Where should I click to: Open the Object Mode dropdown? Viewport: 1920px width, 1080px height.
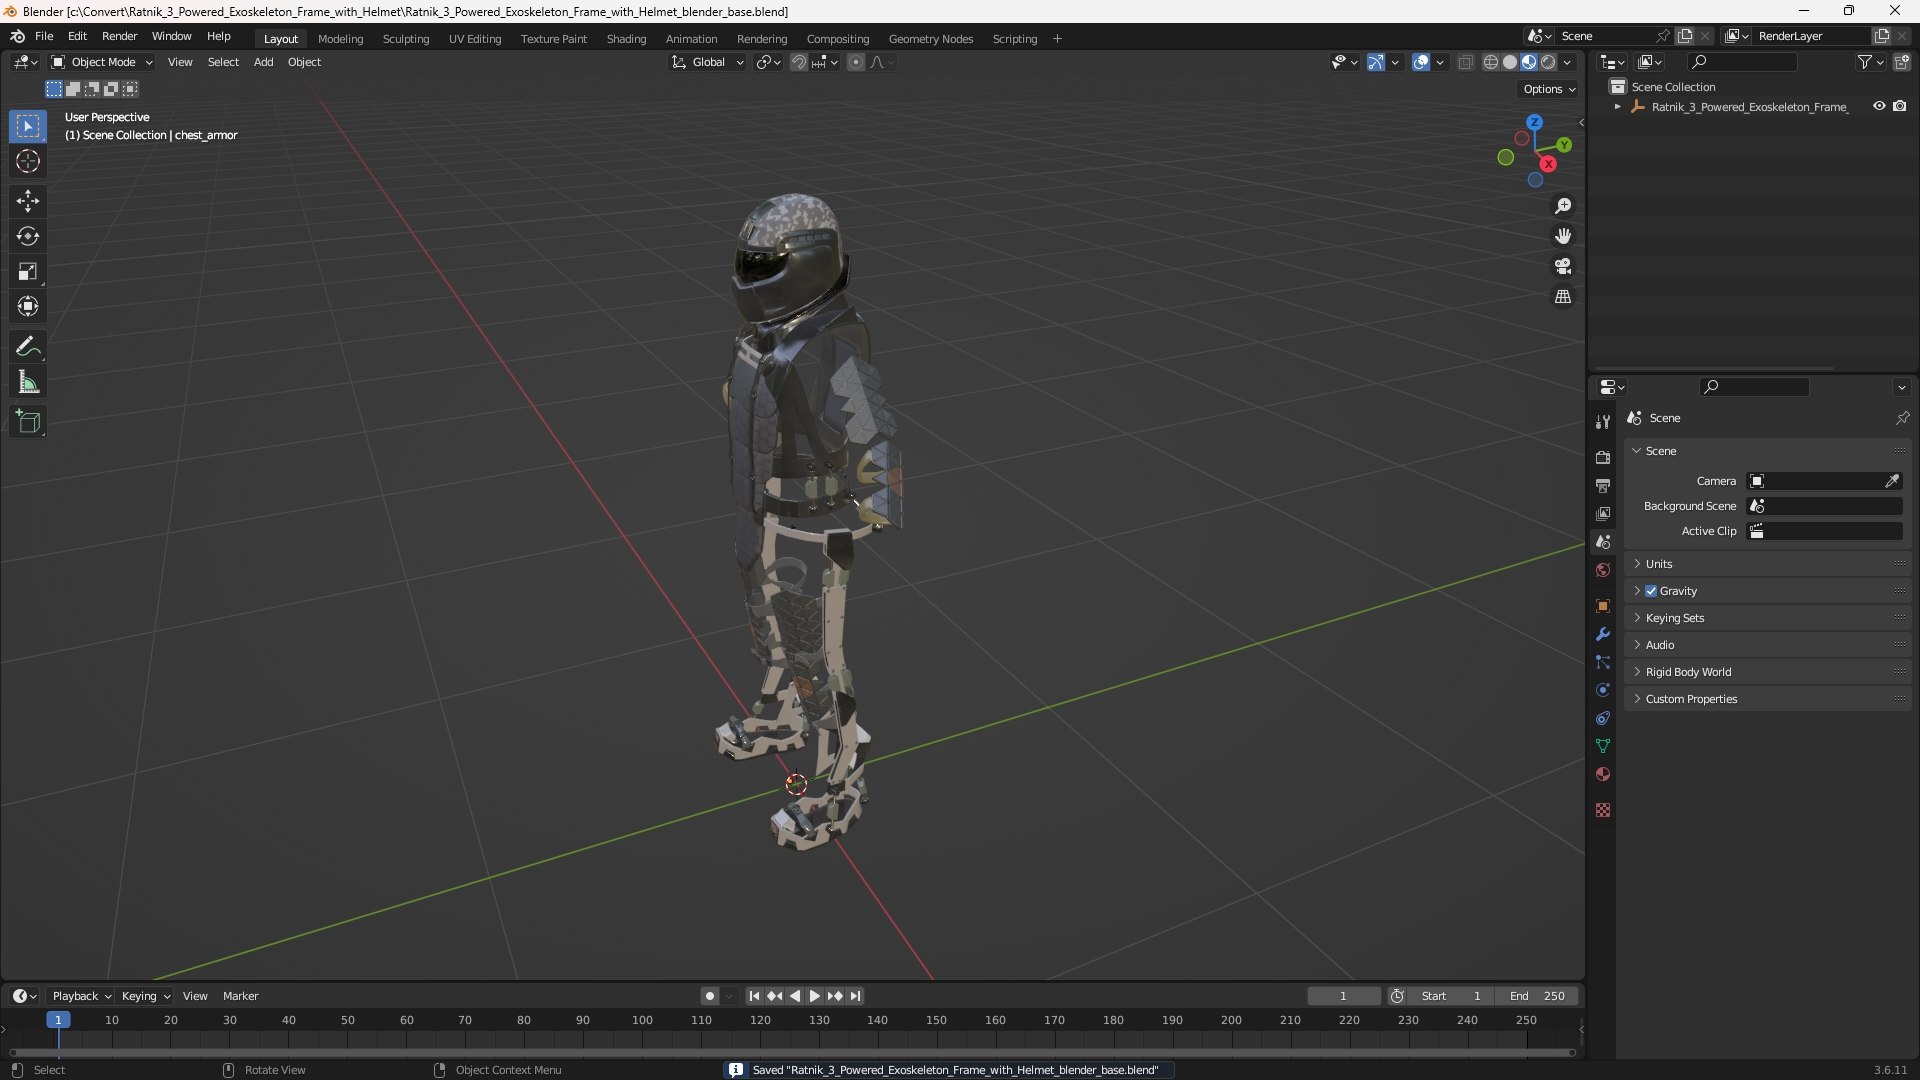(x=102, y=62)
